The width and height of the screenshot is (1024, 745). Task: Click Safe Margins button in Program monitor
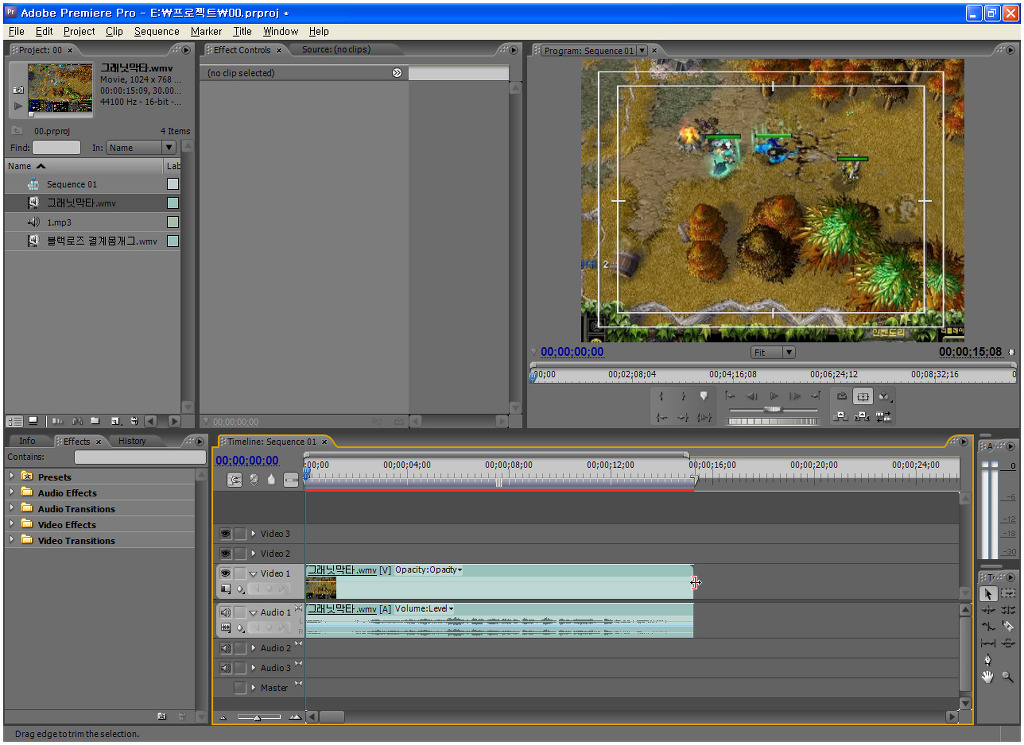pos(863,397)
